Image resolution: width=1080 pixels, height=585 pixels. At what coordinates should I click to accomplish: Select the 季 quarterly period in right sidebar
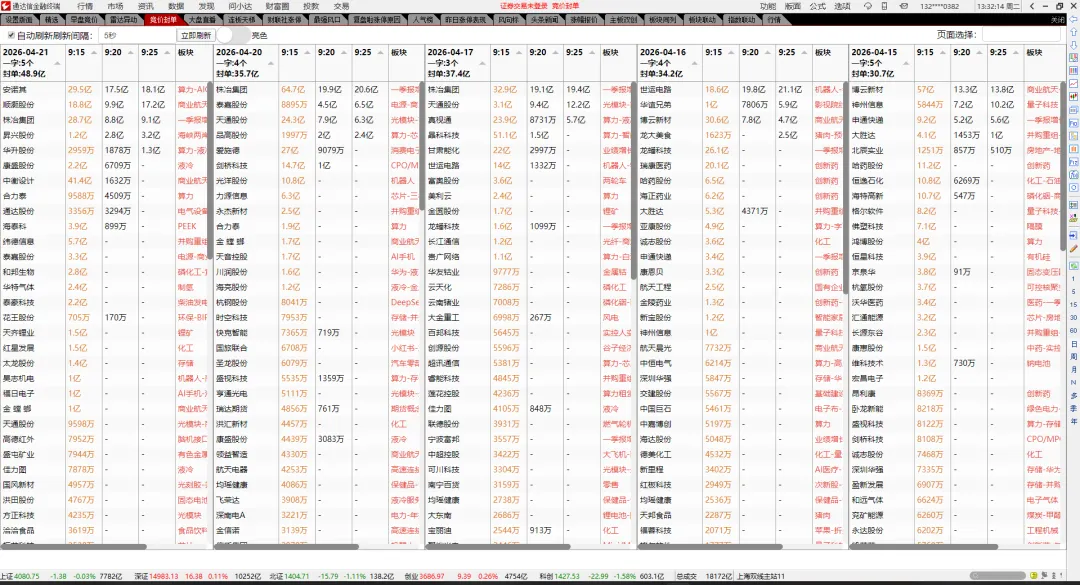pos(1074,408)
